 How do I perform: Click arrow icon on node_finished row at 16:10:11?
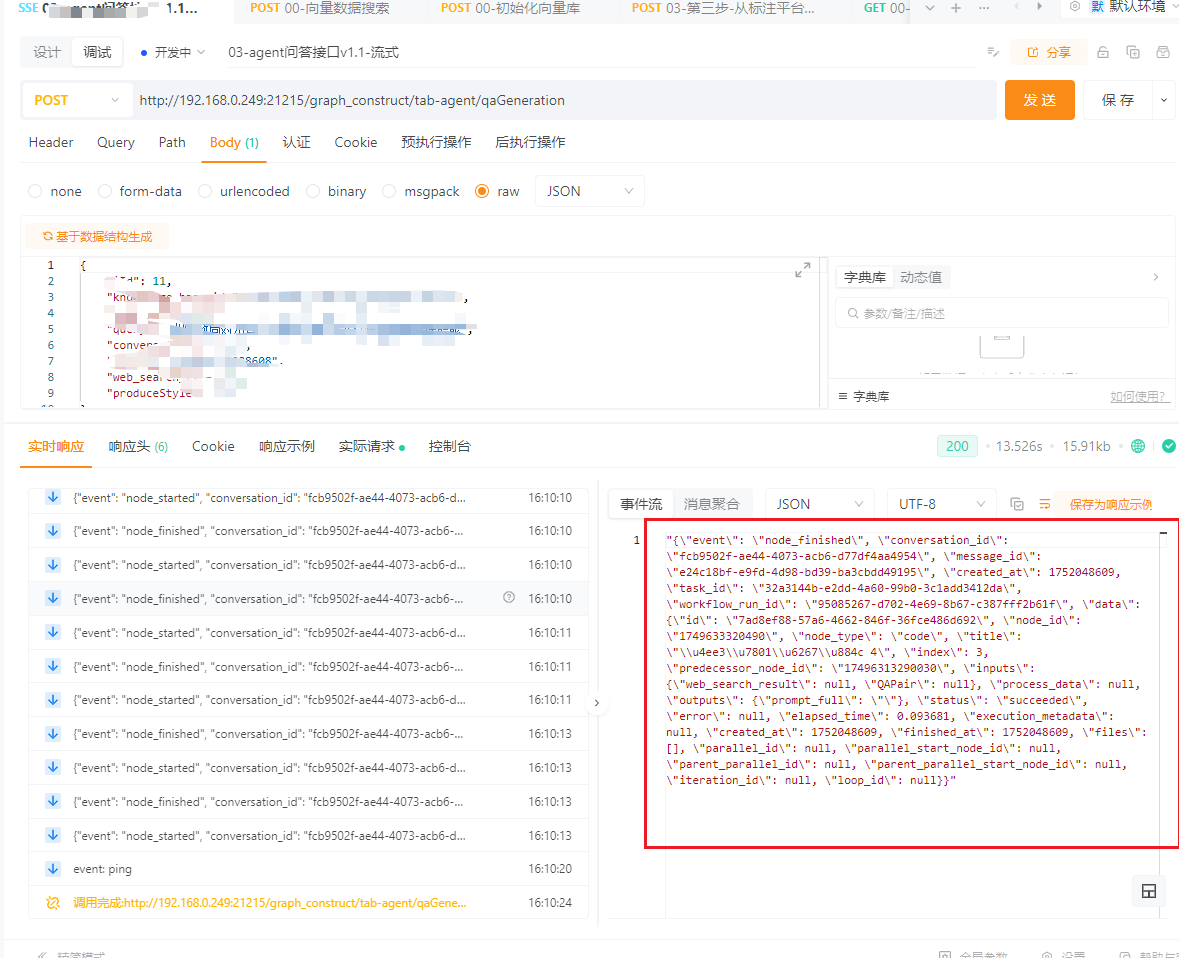(x=53, y=666)
